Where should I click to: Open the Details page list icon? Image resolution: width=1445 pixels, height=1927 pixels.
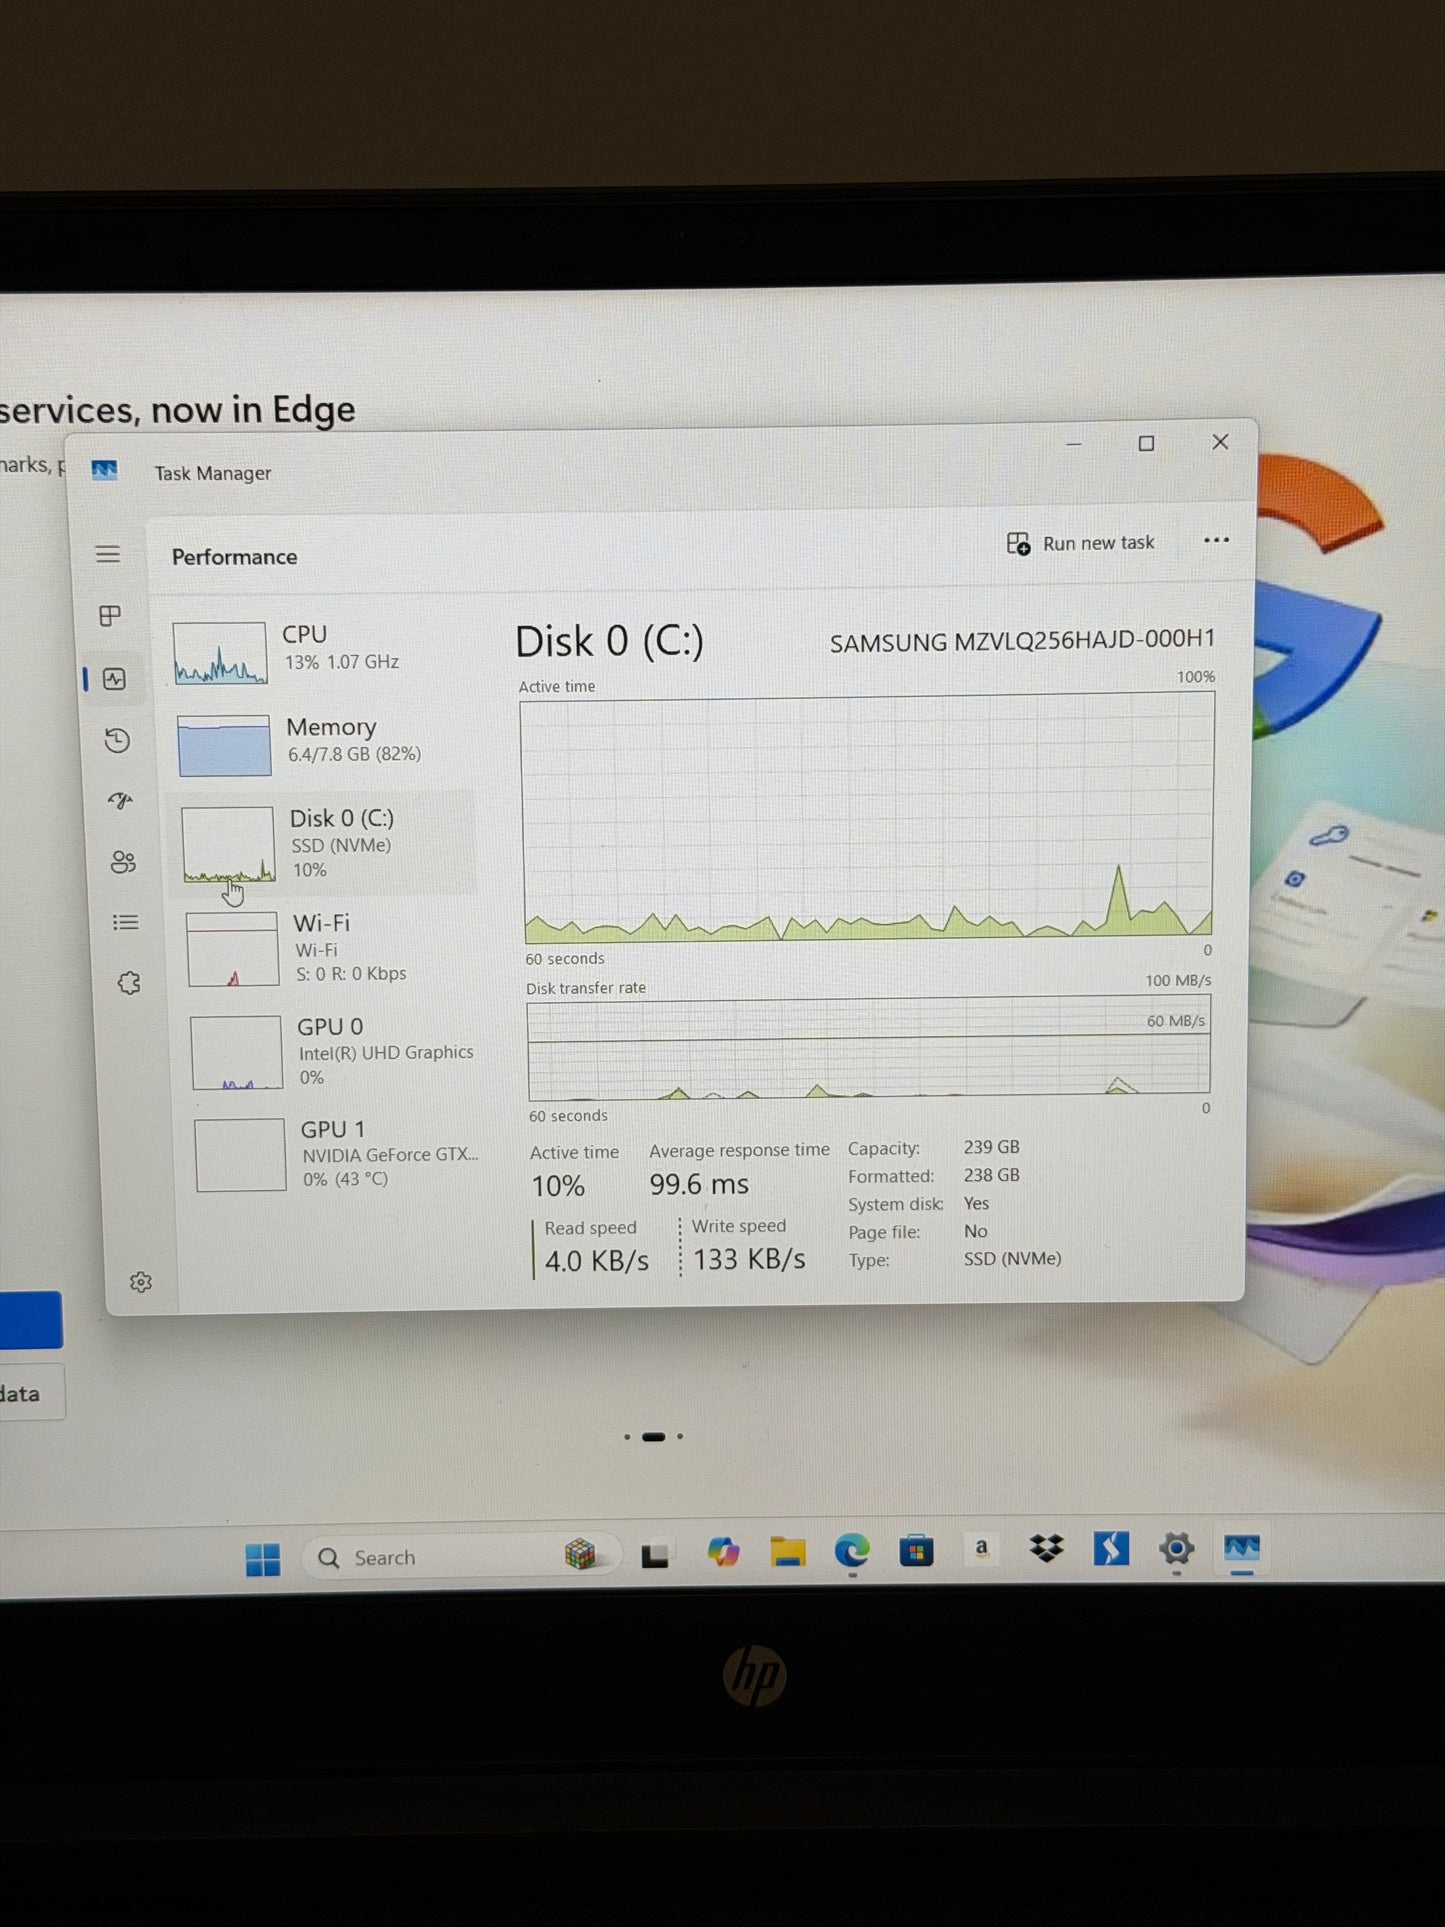[x=126, y=922]
